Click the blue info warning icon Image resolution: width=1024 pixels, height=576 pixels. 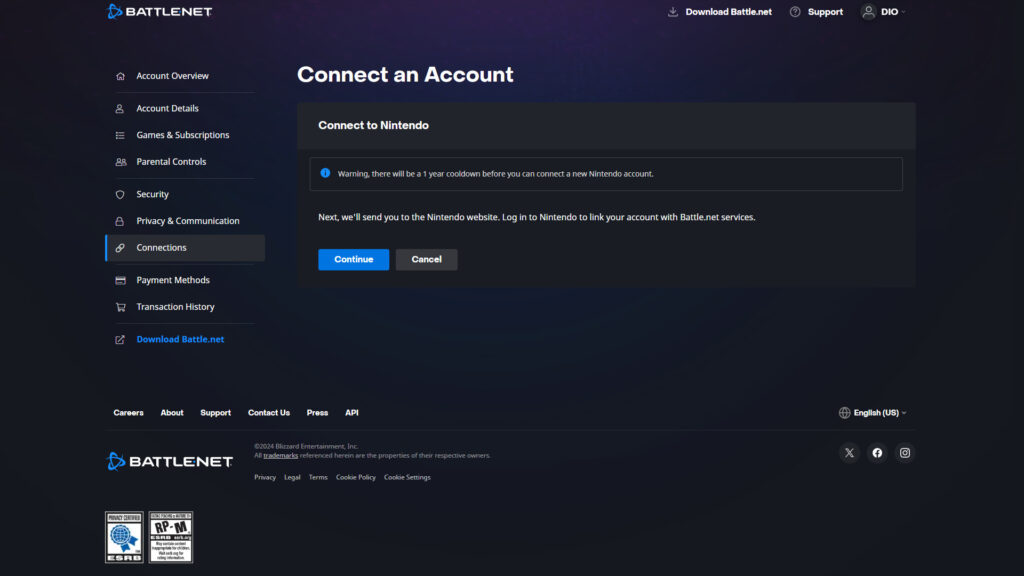point(325,173)
